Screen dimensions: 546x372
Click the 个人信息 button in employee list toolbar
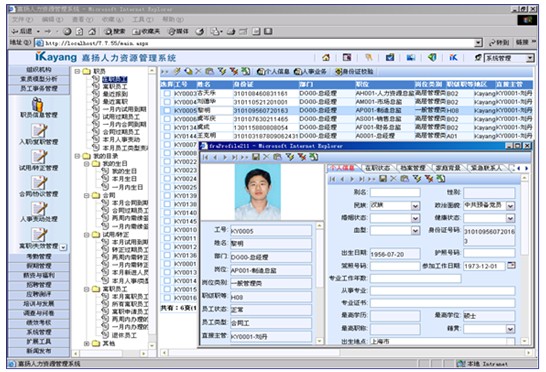point(273,72)
